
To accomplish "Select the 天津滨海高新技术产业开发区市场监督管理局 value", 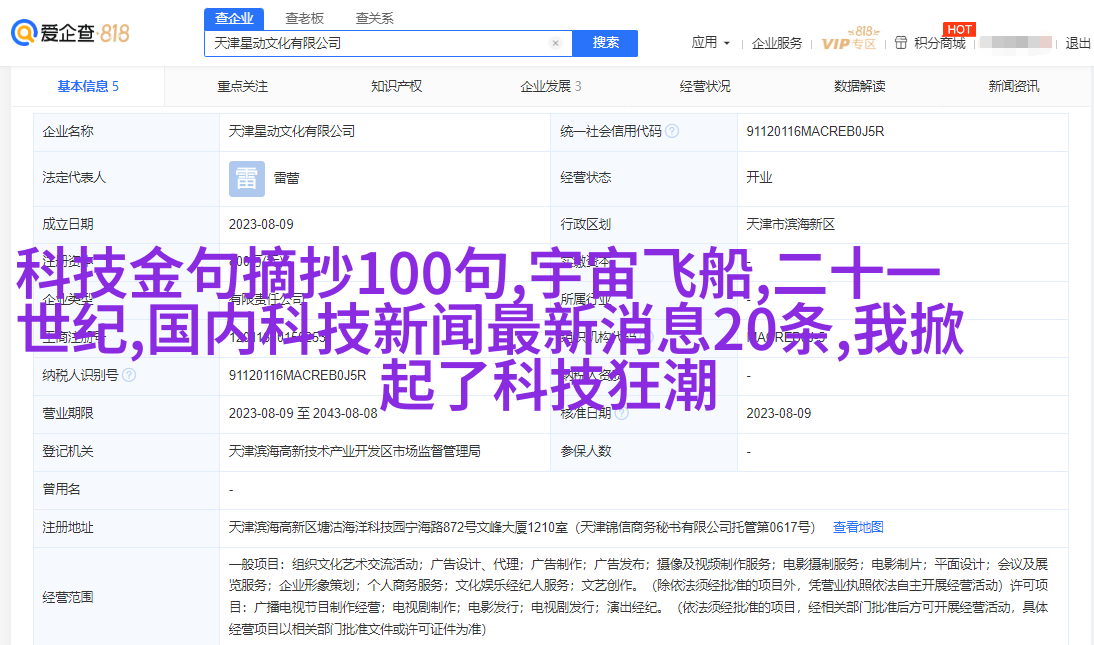I will coord(354,452).
